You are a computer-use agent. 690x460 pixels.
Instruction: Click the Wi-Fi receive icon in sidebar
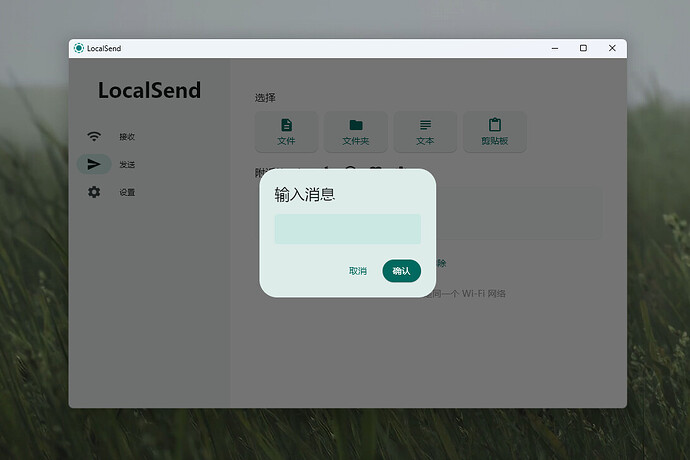point(94,136)
